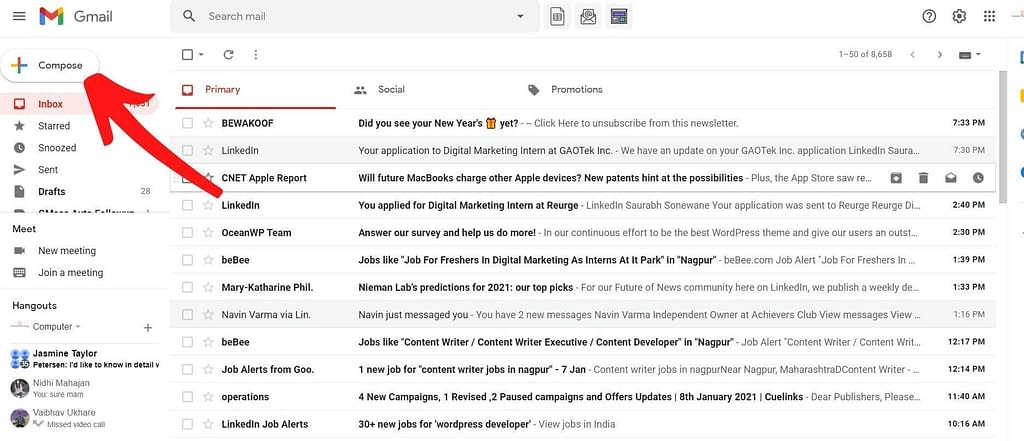This screenshot has height=441, width=1024.
Task: Show search options dropdown arrow
Action: point(520,16)
